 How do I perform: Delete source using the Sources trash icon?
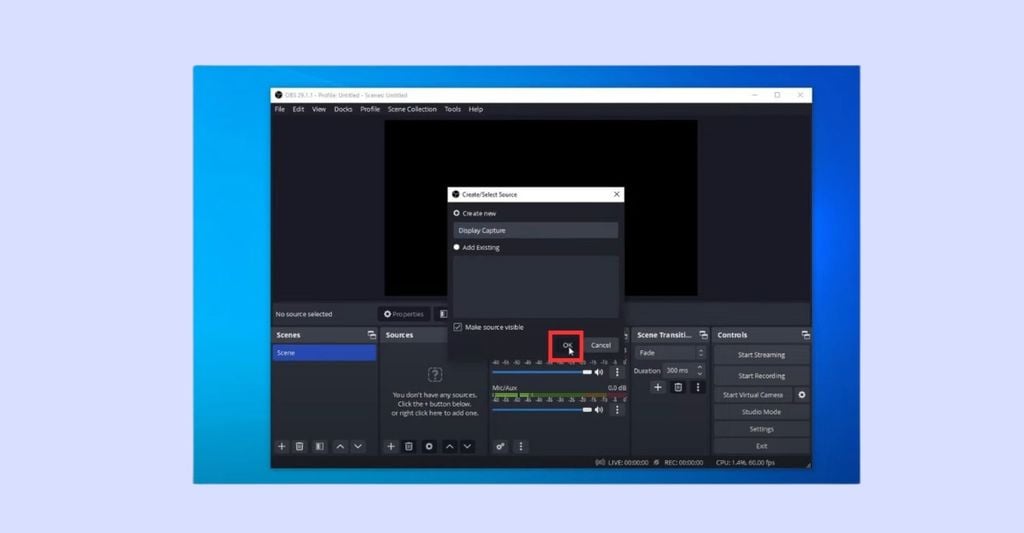point(409,447)
